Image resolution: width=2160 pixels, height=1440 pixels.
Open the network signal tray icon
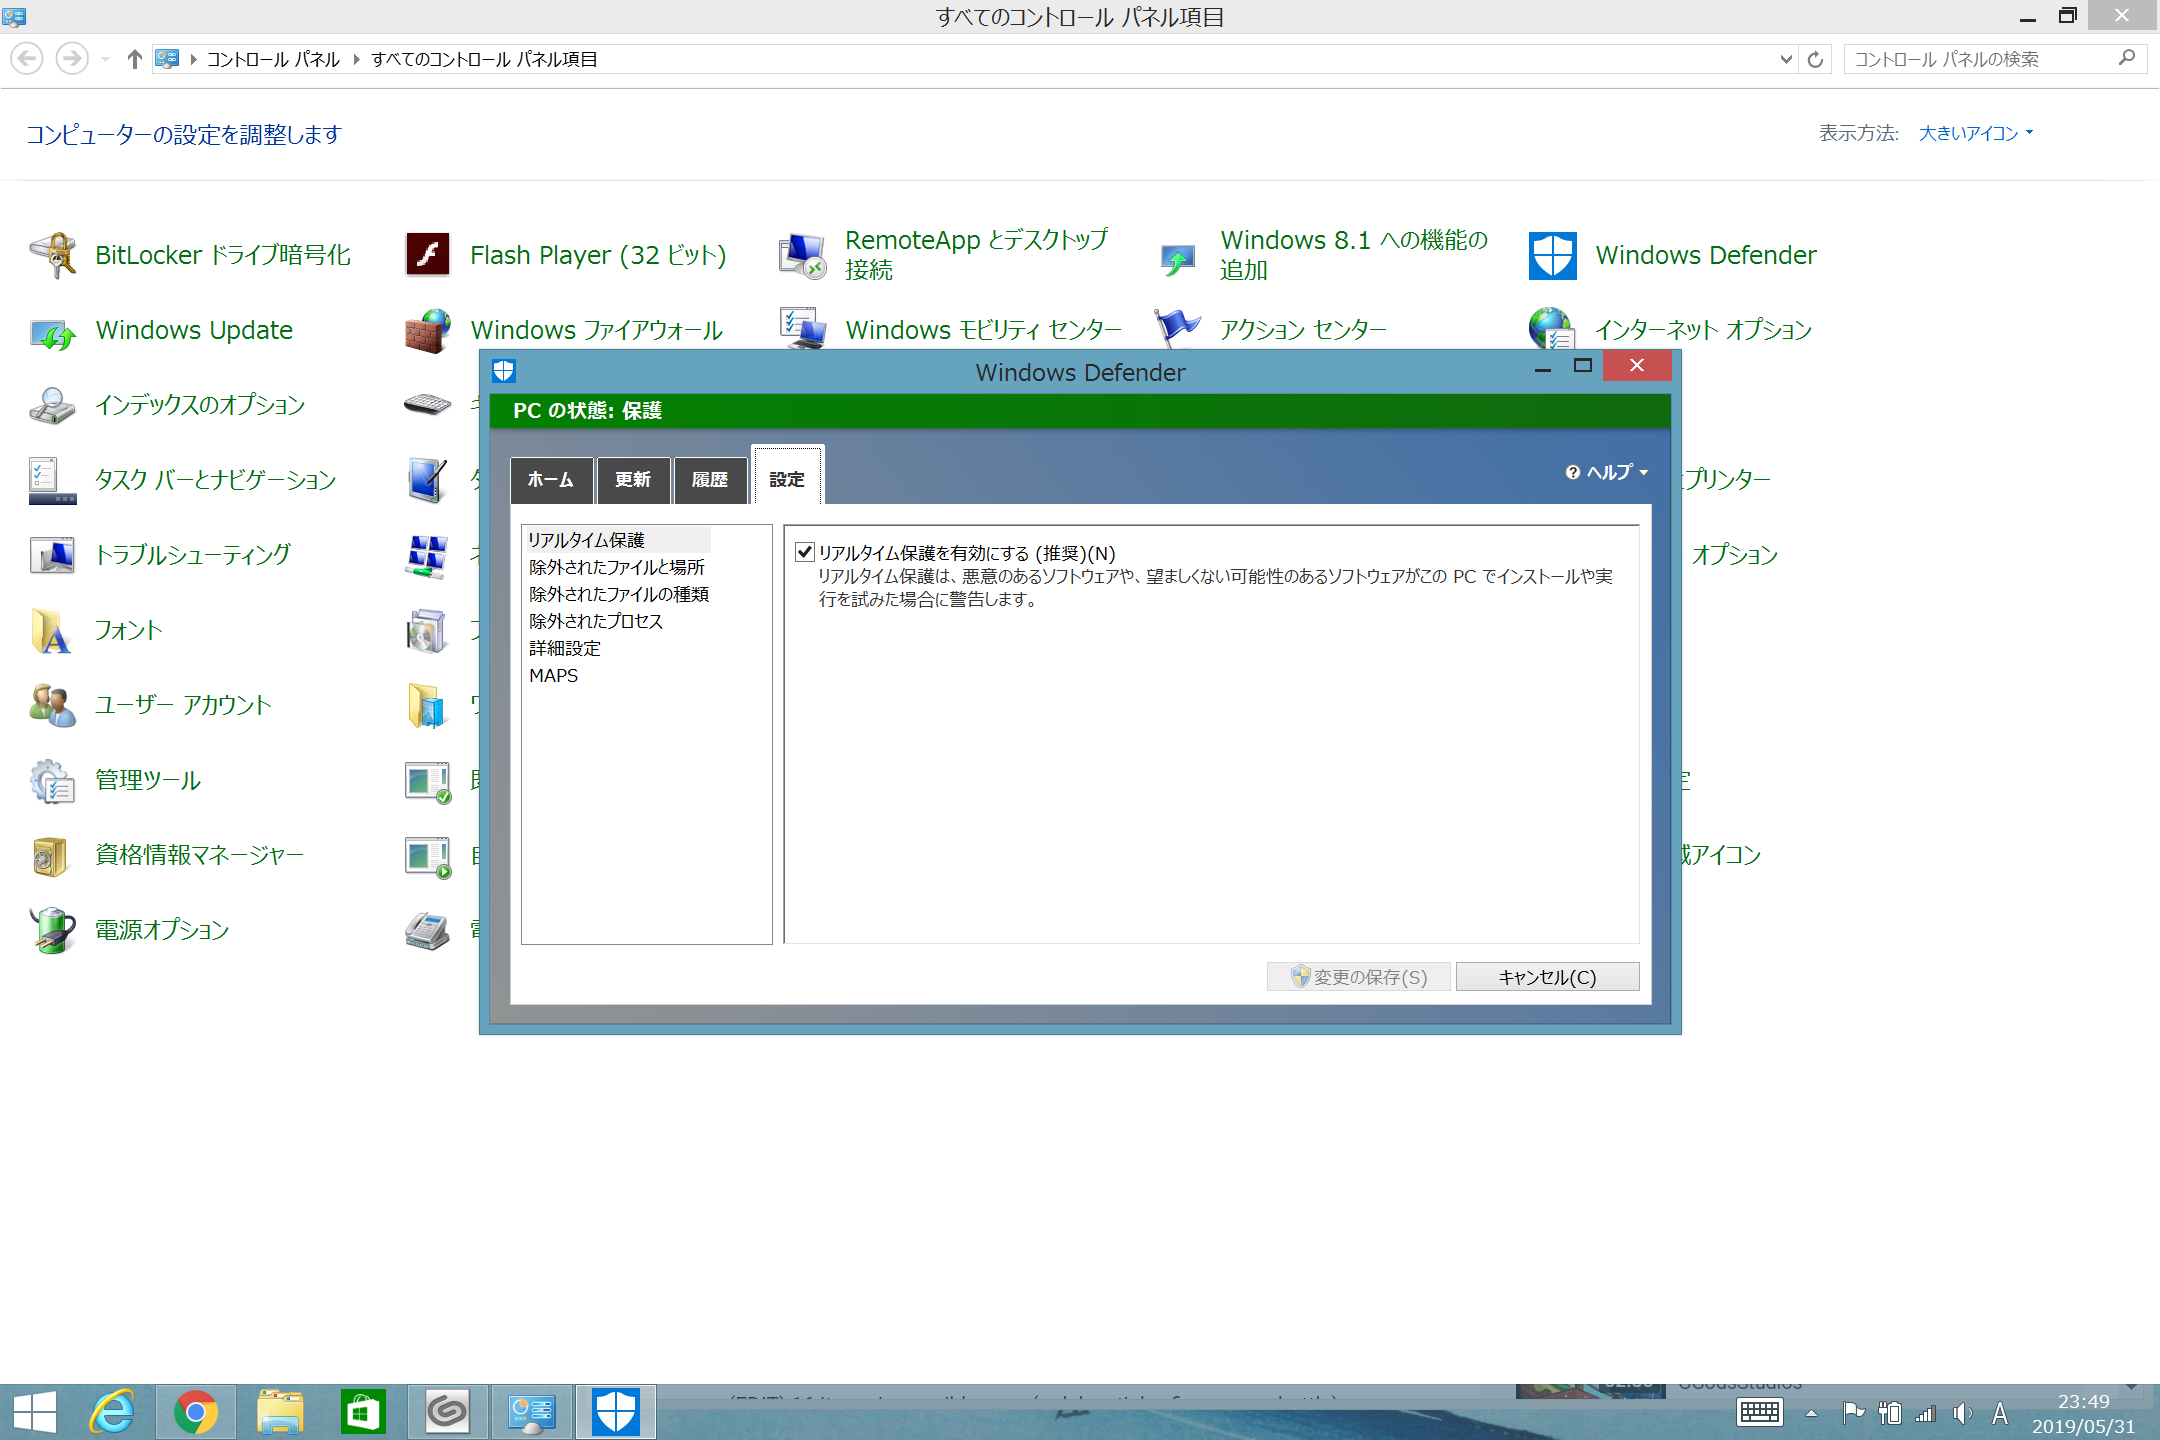tap(1925, 1413)
